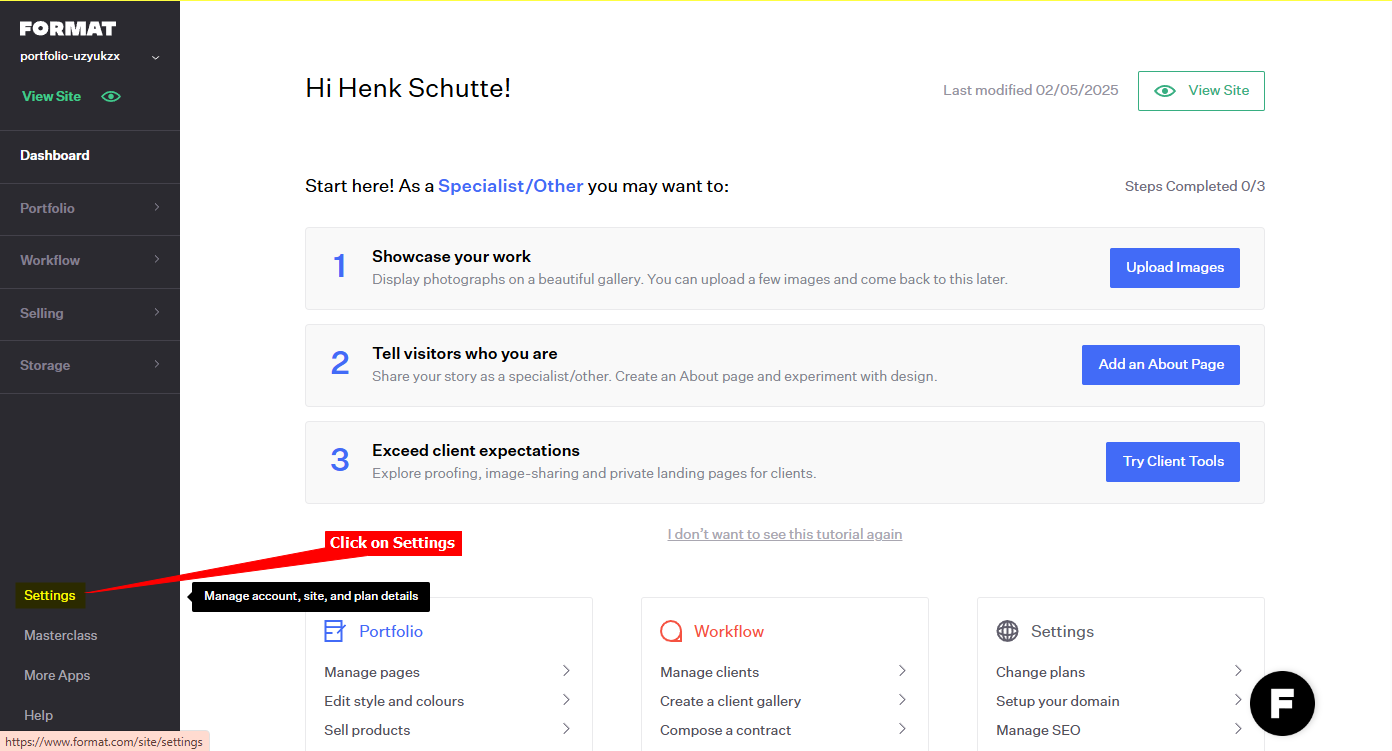Dismiss tutorial via "I don't want to see" link
The width and height of the screenshot is (1392, 751).
click(x=784, y=534)
